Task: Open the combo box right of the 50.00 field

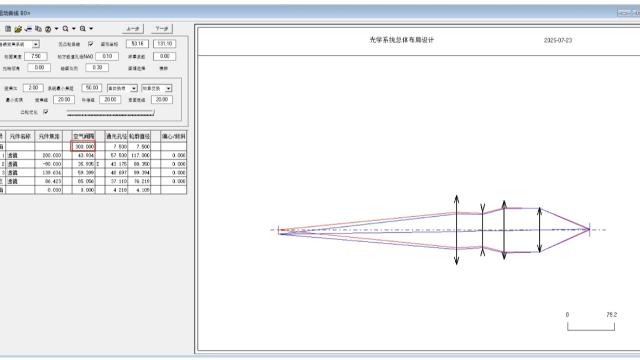Action: 122,88
